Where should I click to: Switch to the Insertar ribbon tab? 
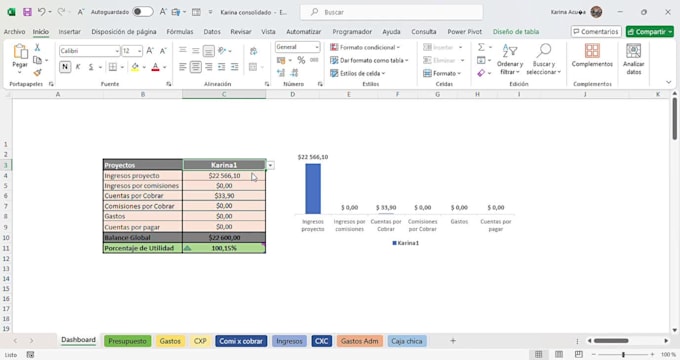point(69,32)
